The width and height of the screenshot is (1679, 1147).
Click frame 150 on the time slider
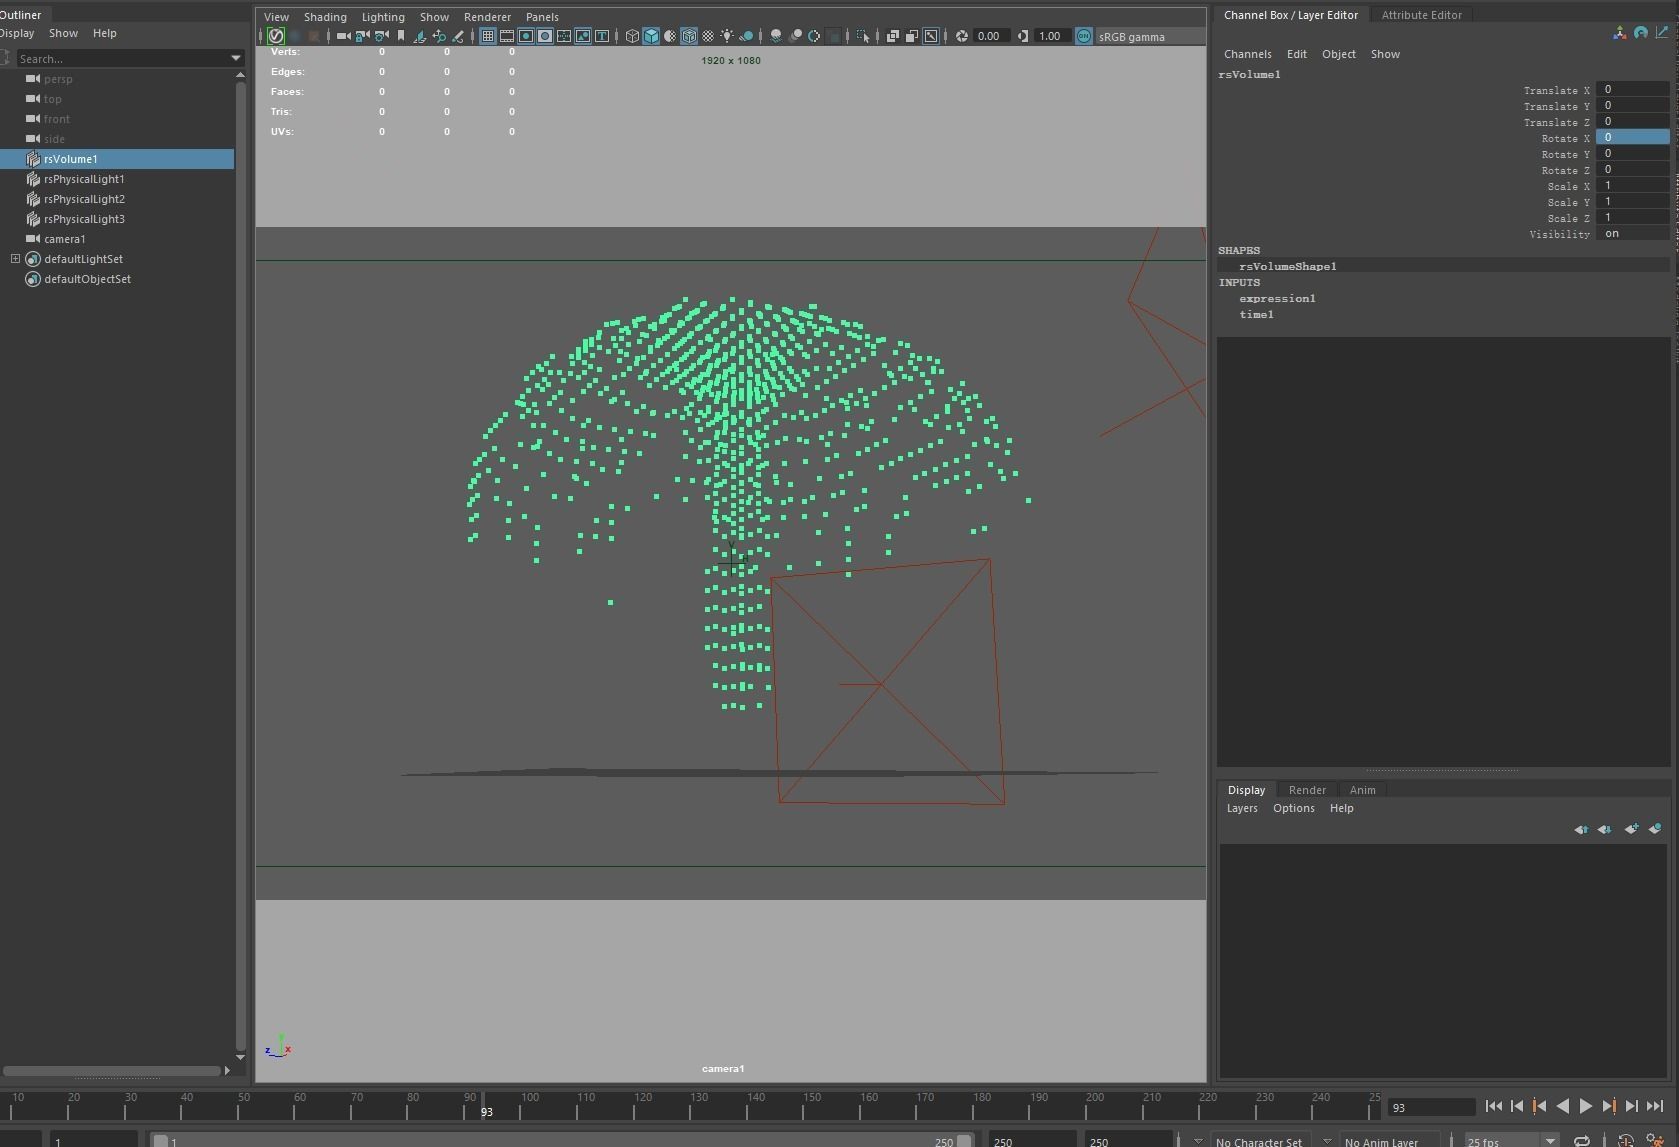(x=812, y=1107)
